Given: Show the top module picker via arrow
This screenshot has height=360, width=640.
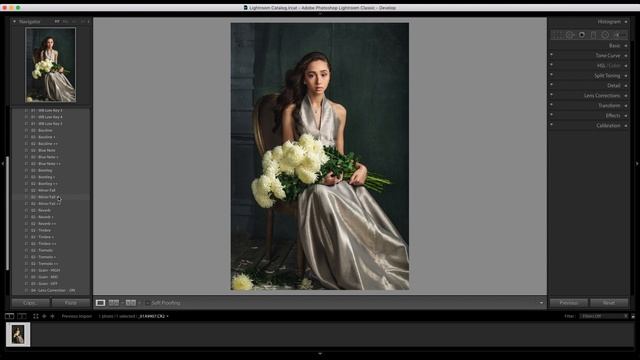Looking at the screenshot, I should click(320, 13).
